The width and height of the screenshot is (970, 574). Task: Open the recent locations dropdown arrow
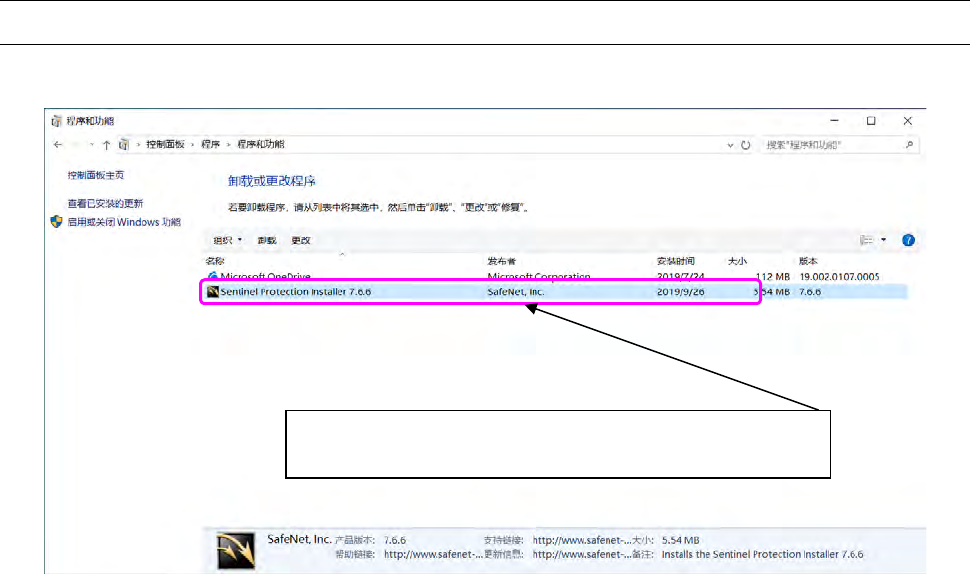pos(92,145)
